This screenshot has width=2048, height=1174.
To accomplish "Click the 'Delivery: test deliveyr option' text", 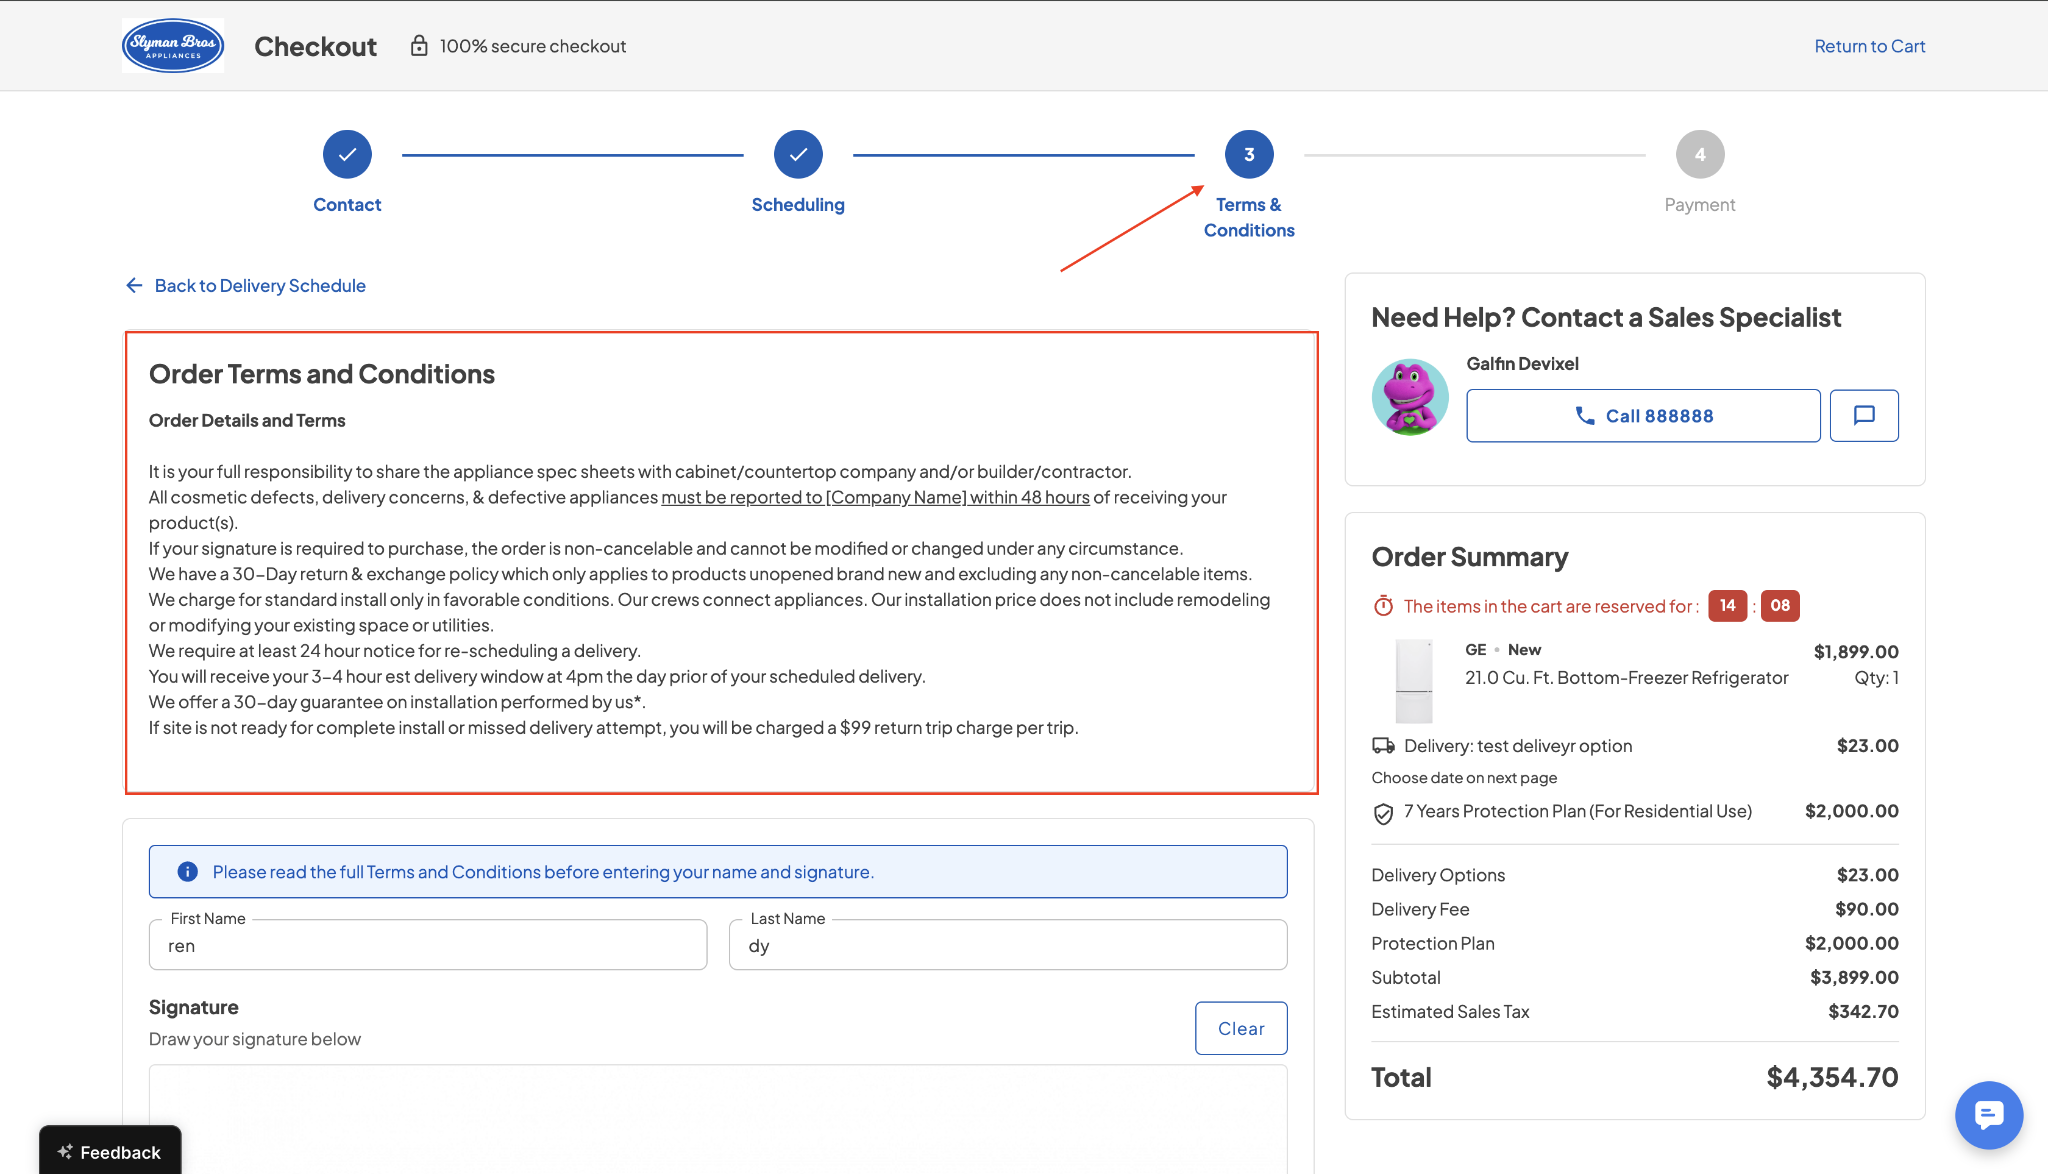I will [1518, 745].
